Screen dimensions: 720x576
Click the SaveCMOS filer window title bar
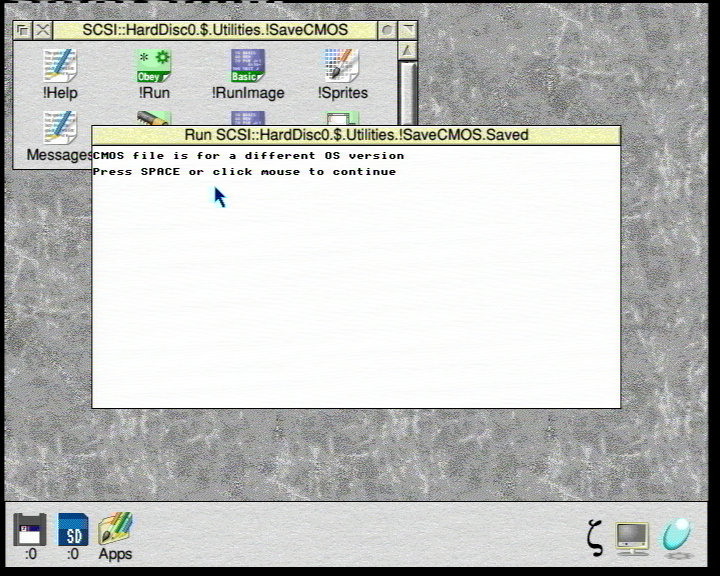pos(215,30)
